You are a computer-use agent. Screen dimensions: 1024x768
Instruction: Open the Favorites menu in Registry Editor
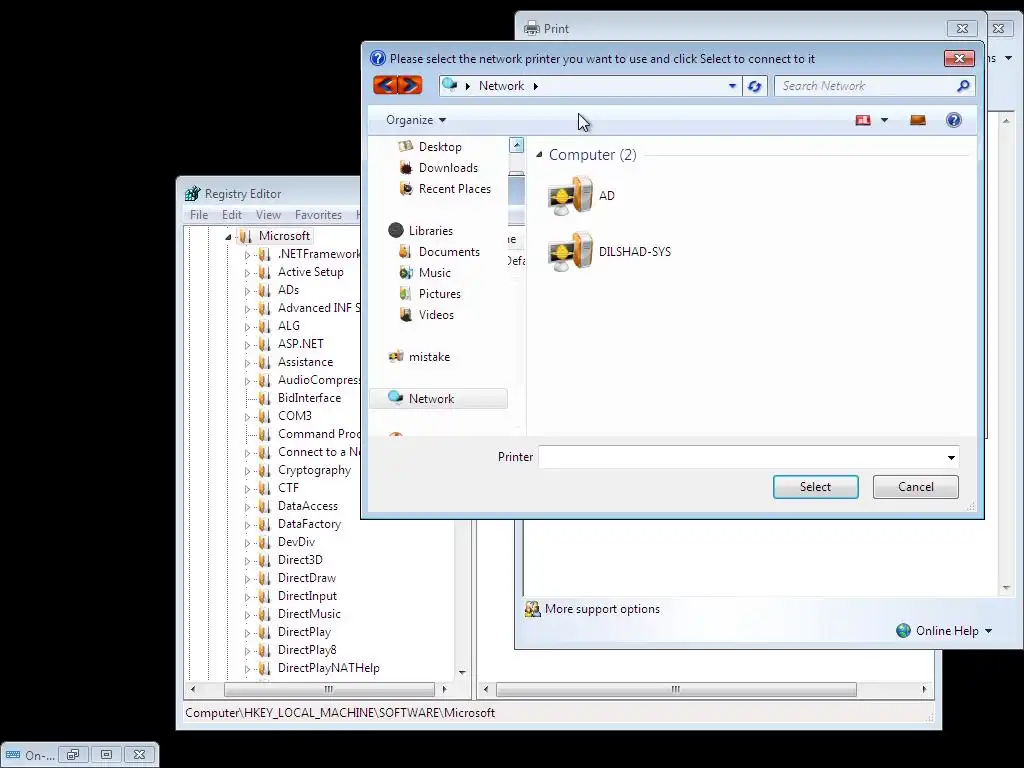click(318, 215)
